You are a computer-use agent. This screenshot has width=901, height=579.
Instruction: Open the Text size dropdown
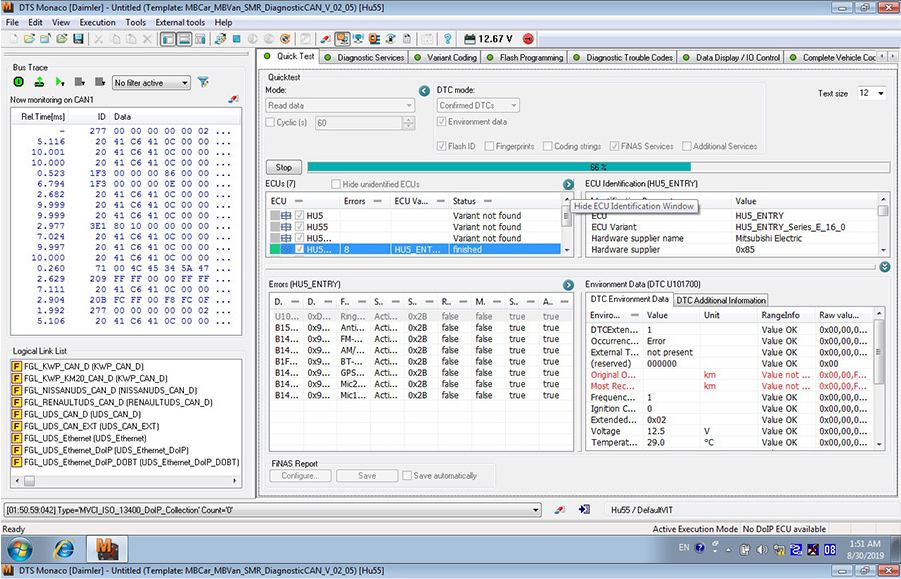pyautogui.click(x=872, y=93)
